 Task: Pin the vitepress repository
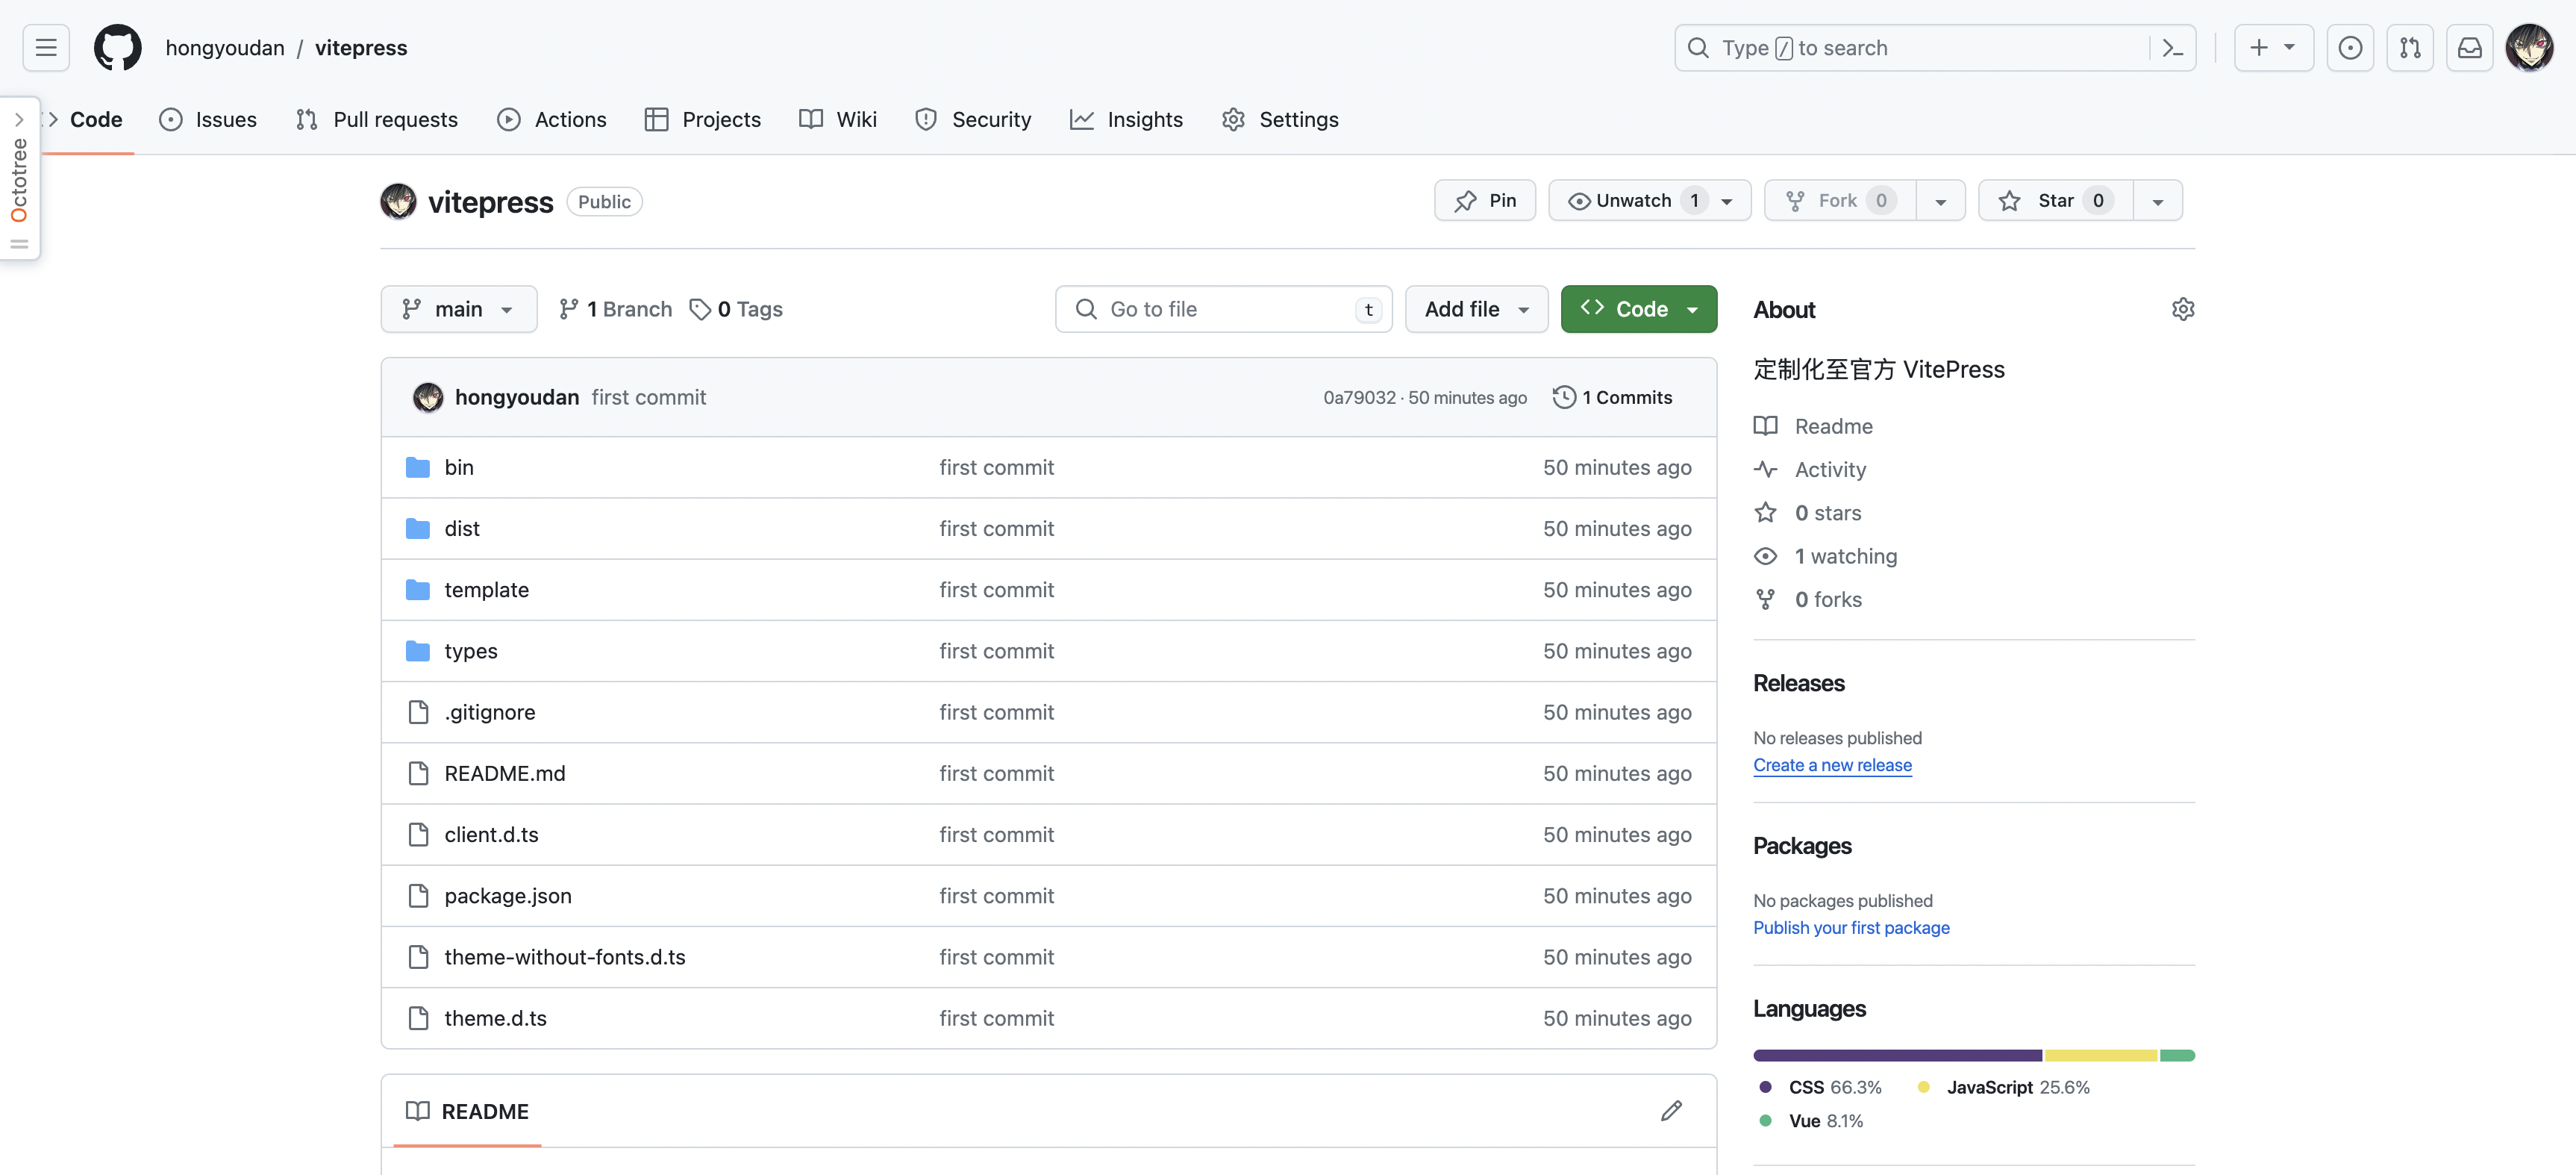(x=1484, y=201)
